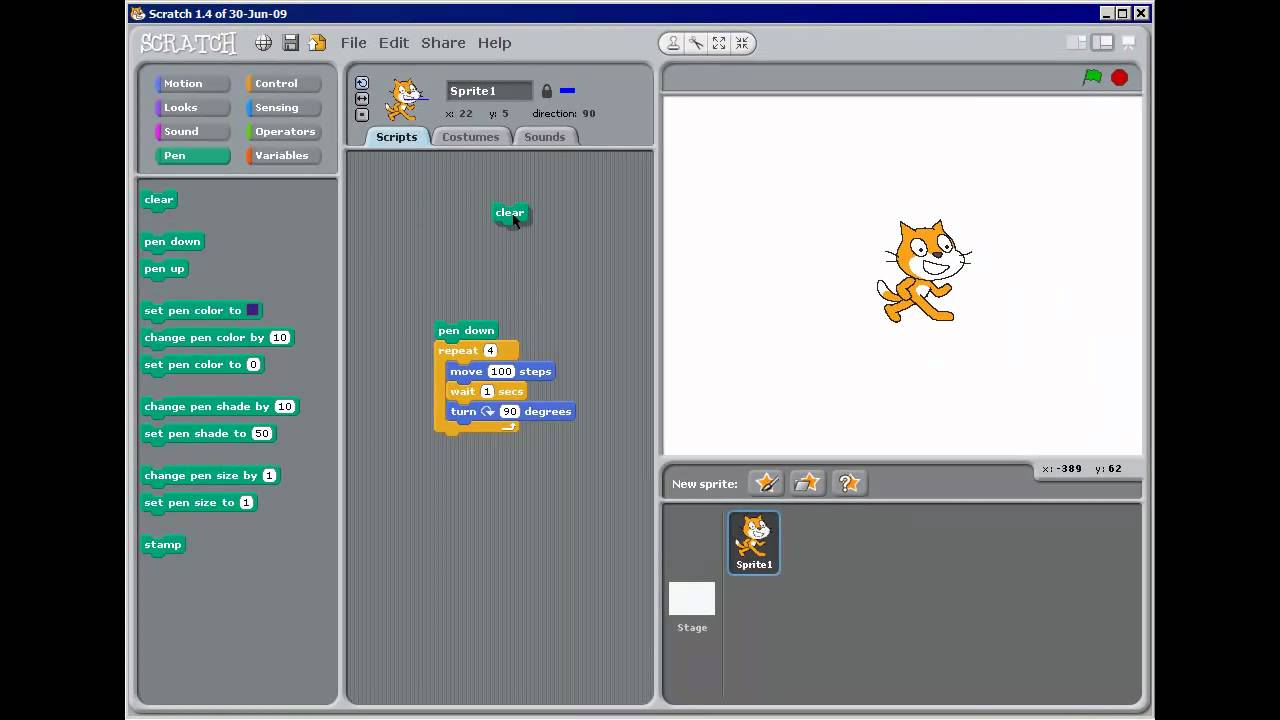This screenshot has width=1280, height=720.
Task: Click change pen color by value 10
Action: pyautogui.click(x=279, y=337)
